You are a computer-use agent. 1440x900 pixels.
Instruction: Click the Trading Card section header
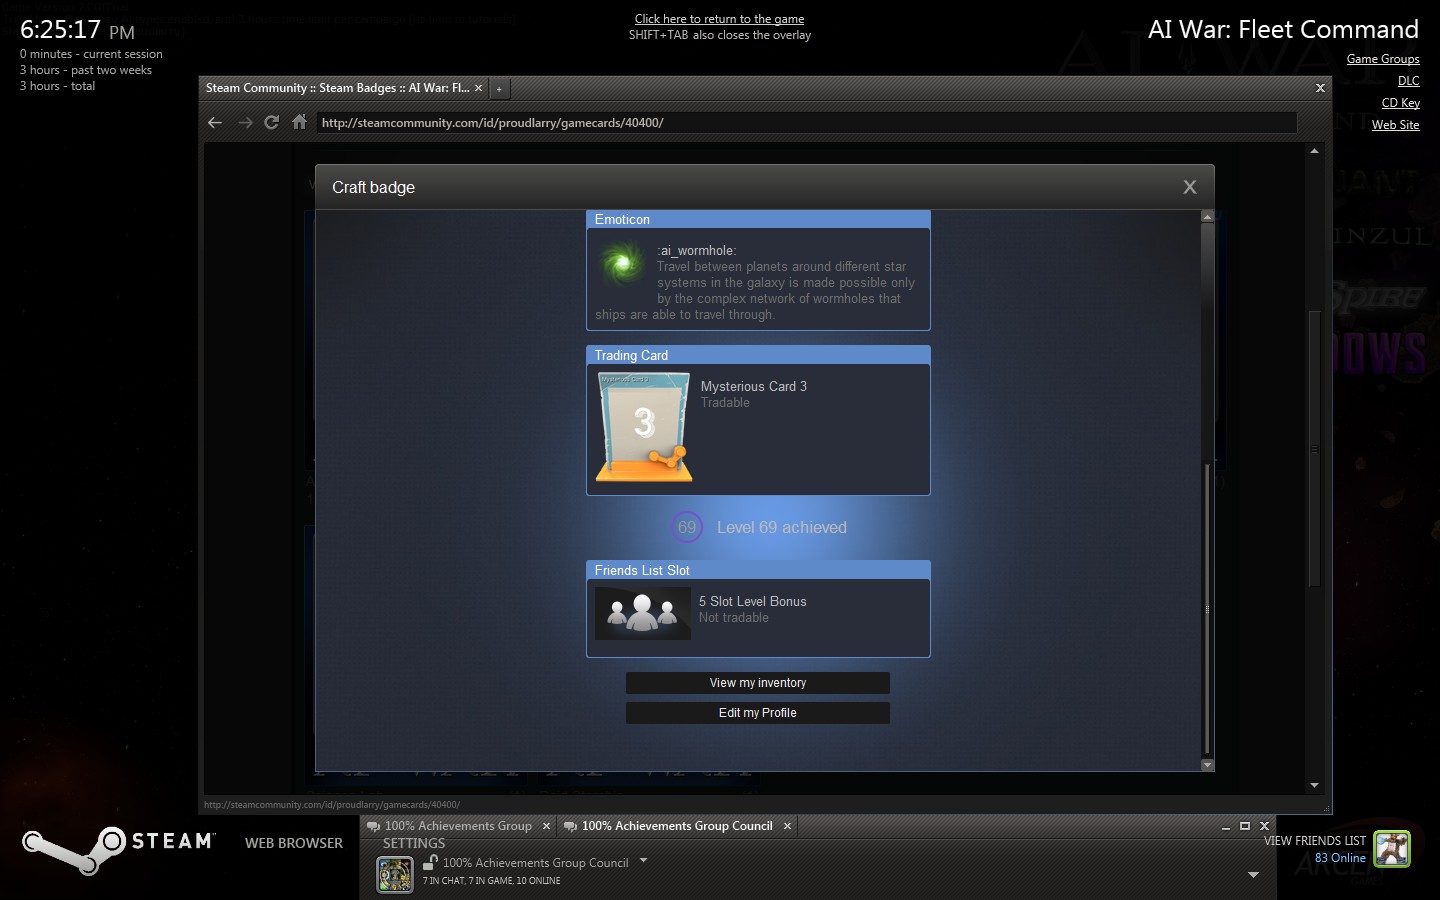tap(758, 355)
